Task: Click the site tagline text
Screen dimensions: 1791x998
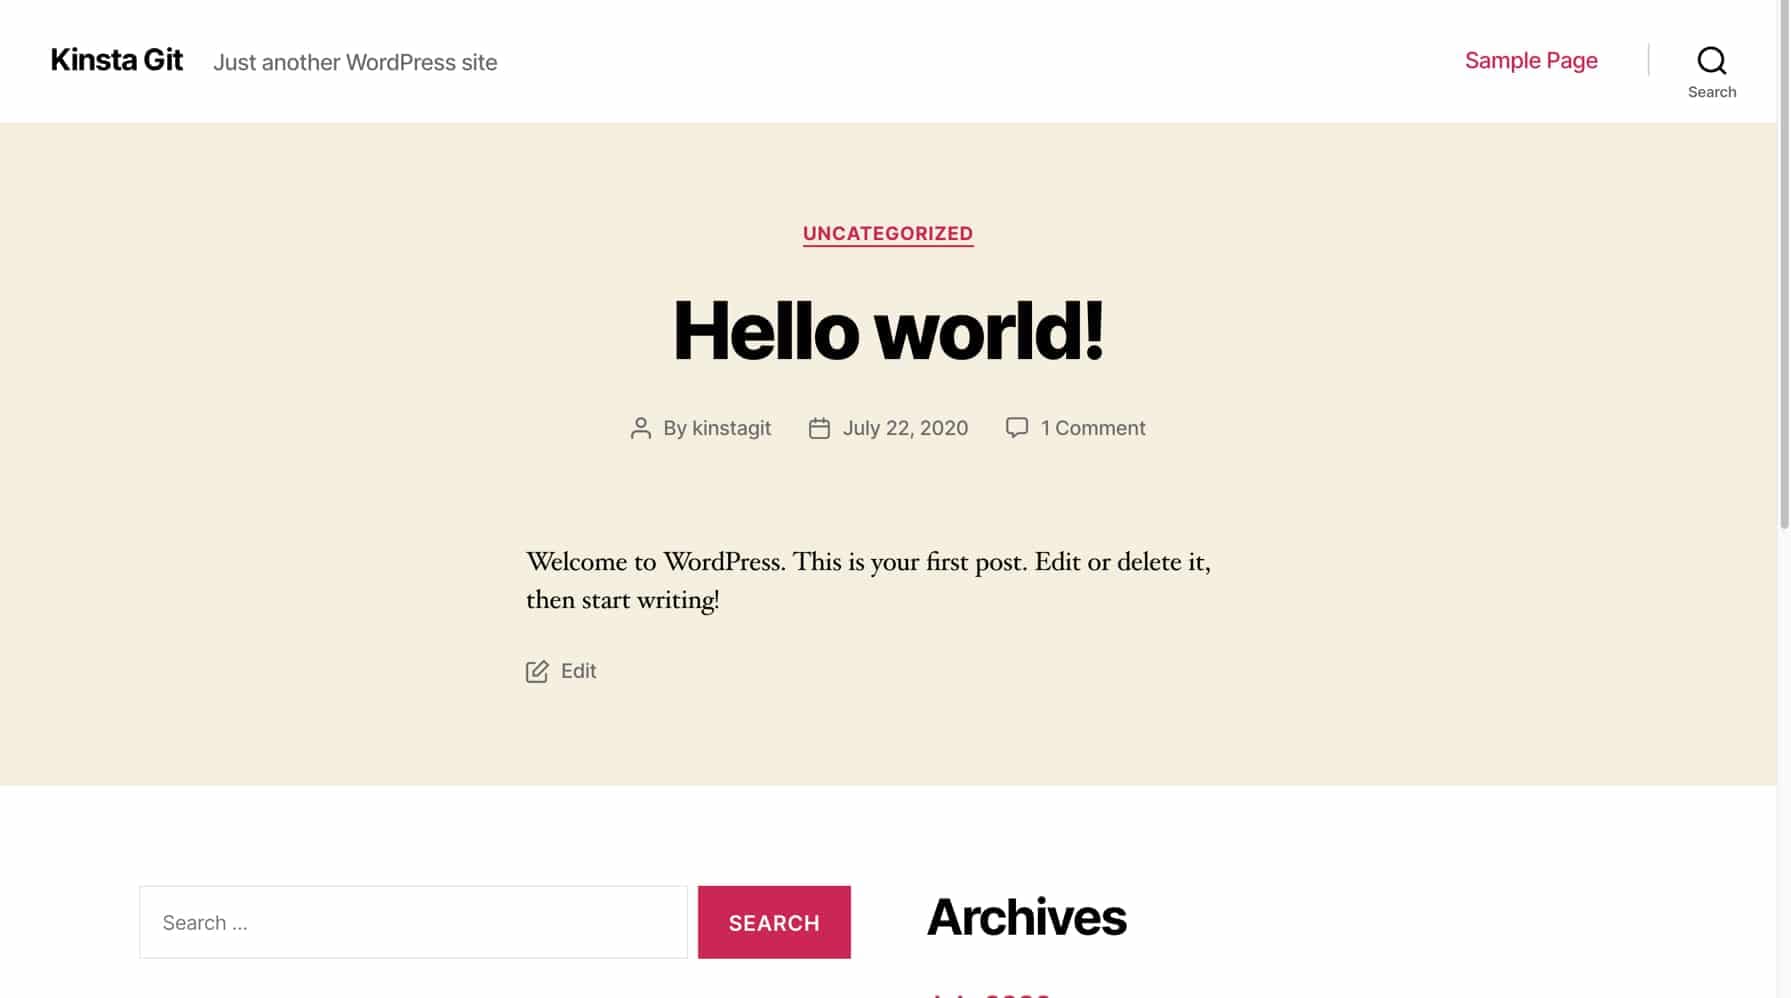Action: tap(355, 62)
